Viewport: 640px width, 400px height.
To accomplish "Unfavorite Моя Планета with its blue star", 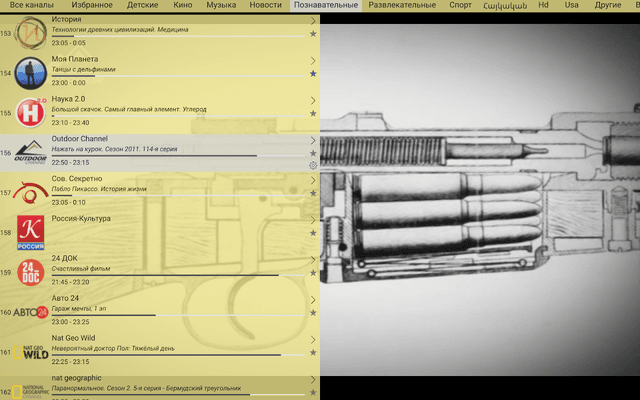I will tap(313, 73).
